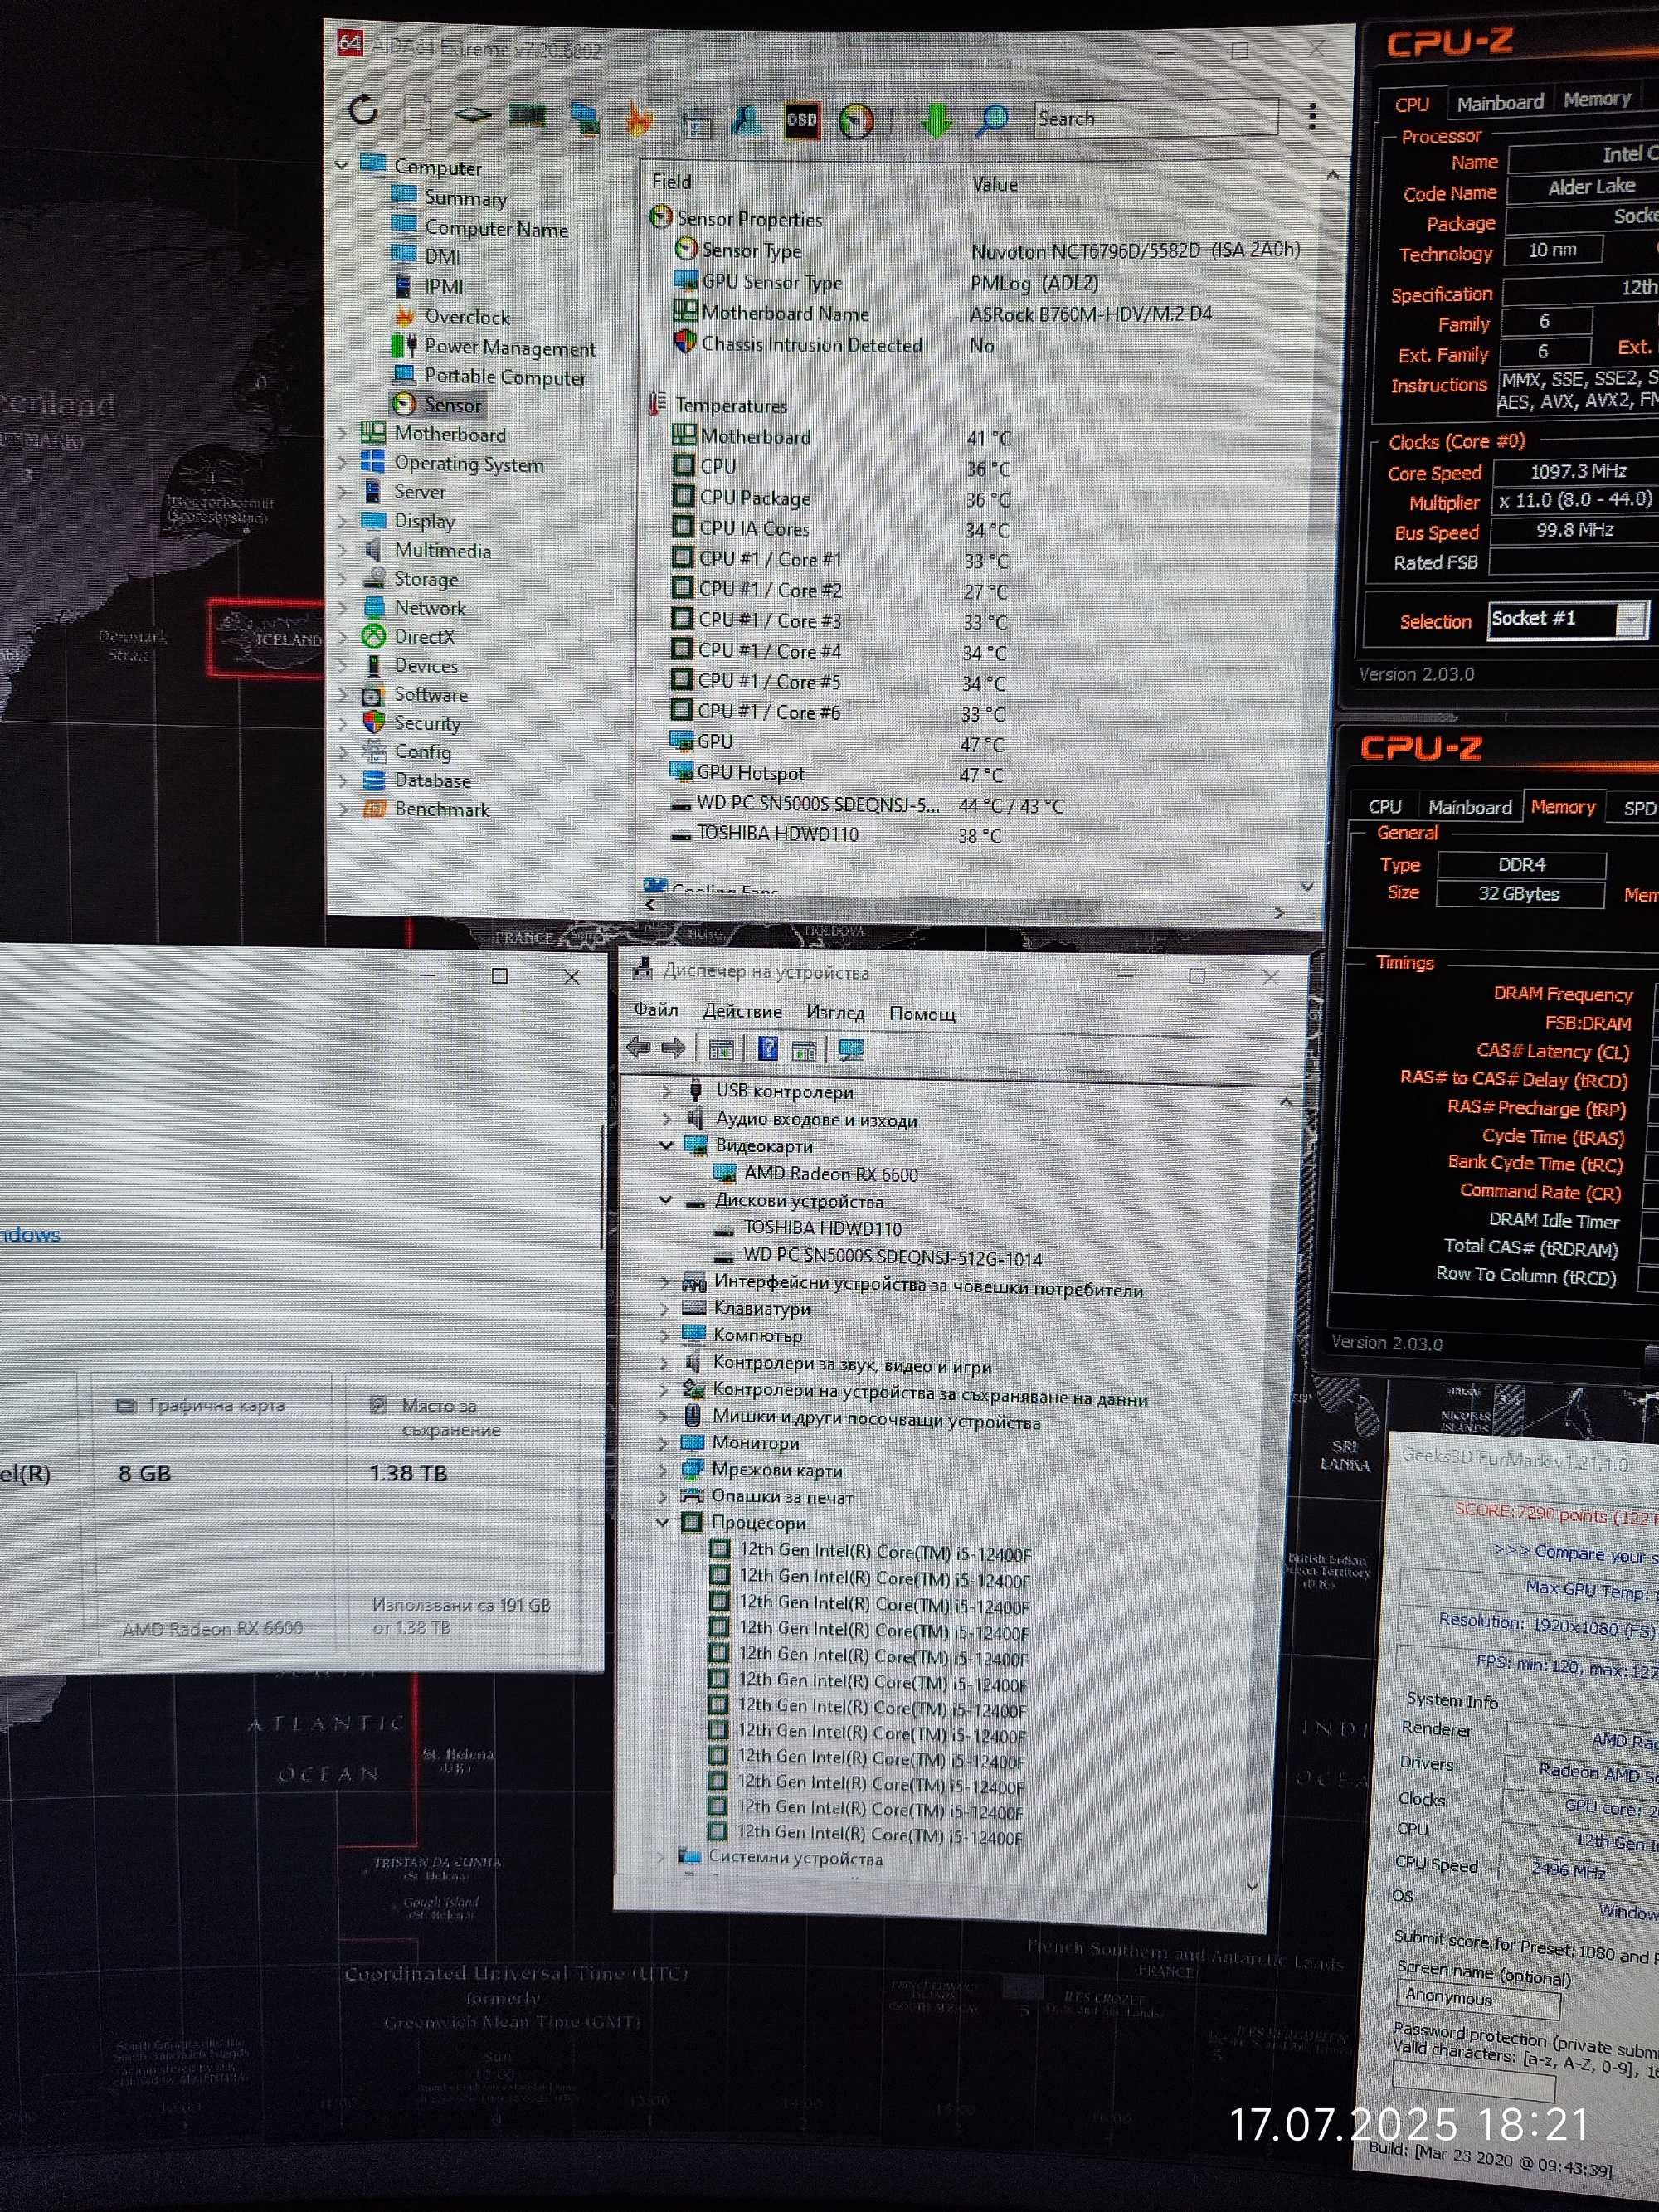Click the Security shield icon in the AIDA64 tree

[x=373, y=722]
